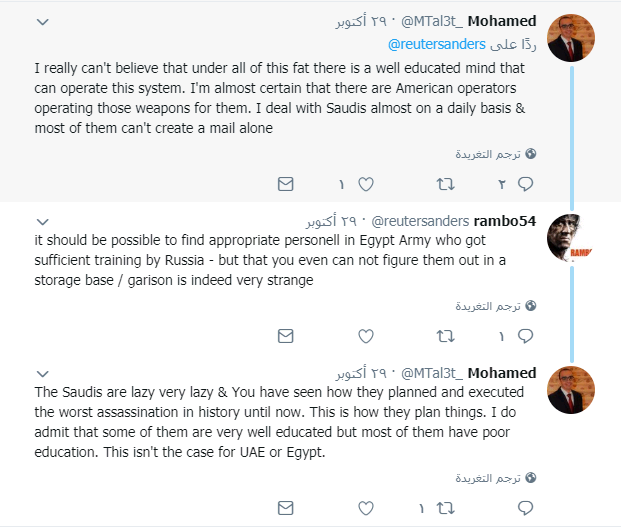The image size is (621, 529).
Task: Click the rambo54 Rambo avatar picture
Action: [x=572, y=238]
